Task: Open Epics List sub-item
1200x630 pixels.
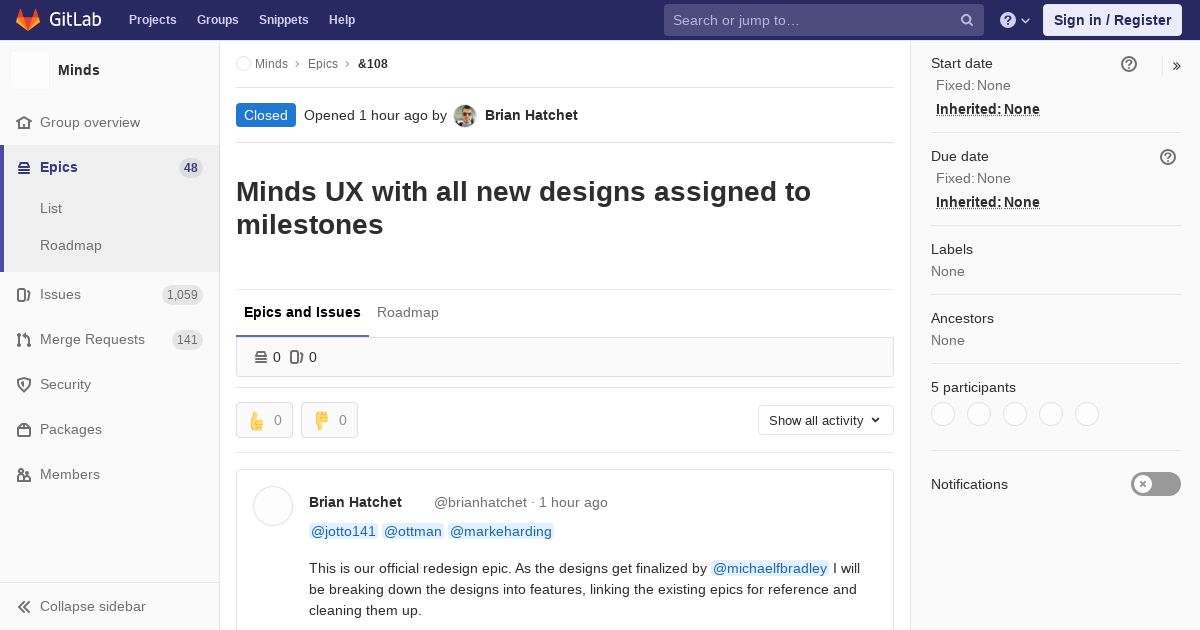Action: [x=51, y=208]
